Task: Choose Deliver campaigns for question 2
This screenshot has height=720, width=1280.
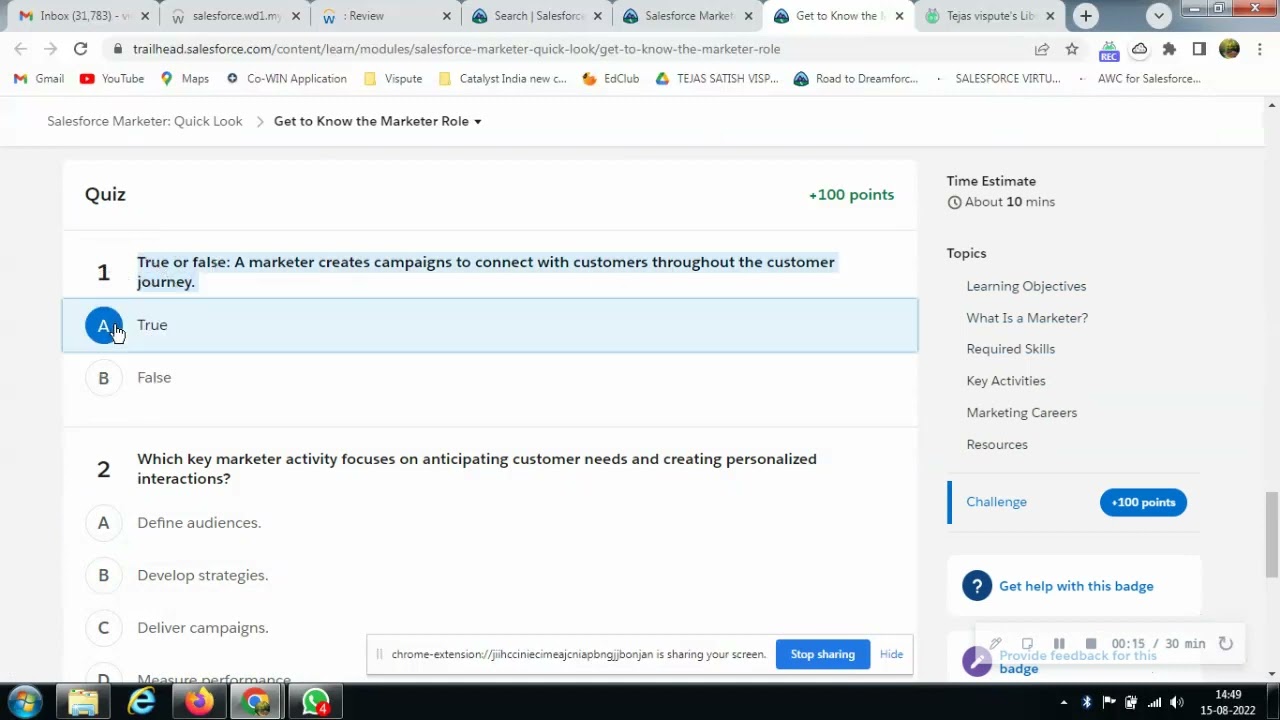Action: pos(490,628)
